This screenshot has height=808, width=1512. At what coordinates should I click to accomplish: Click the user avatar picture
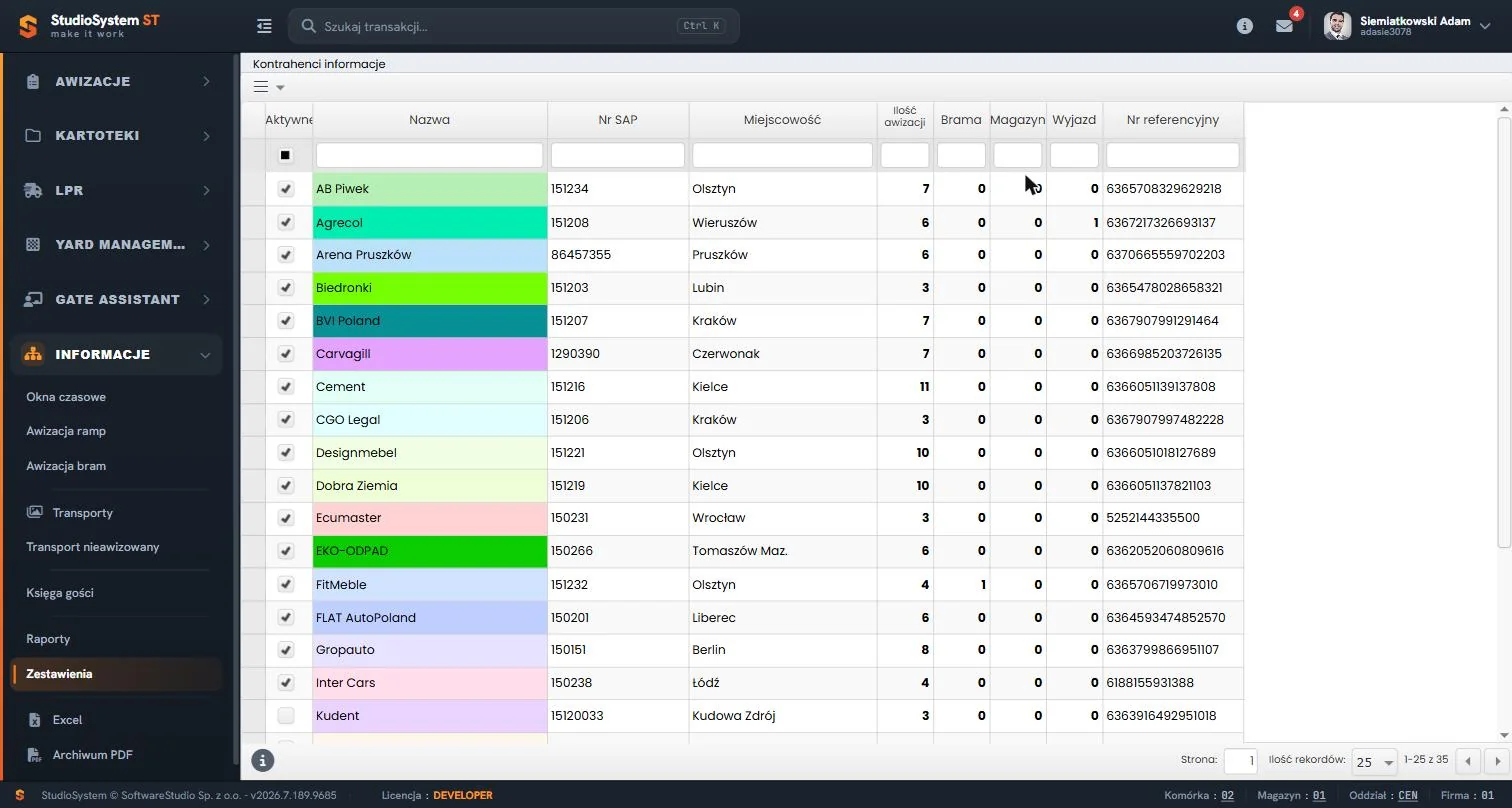[x=1337, y=26]
